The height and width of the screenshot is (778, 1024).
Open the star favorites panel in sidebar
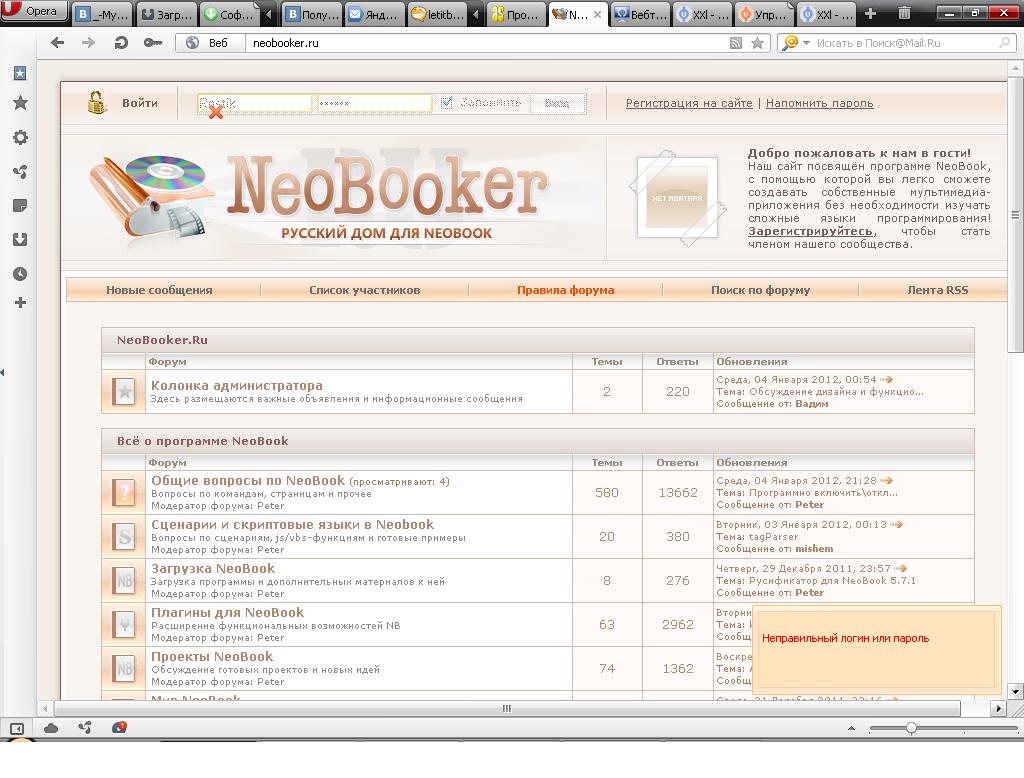20,103
